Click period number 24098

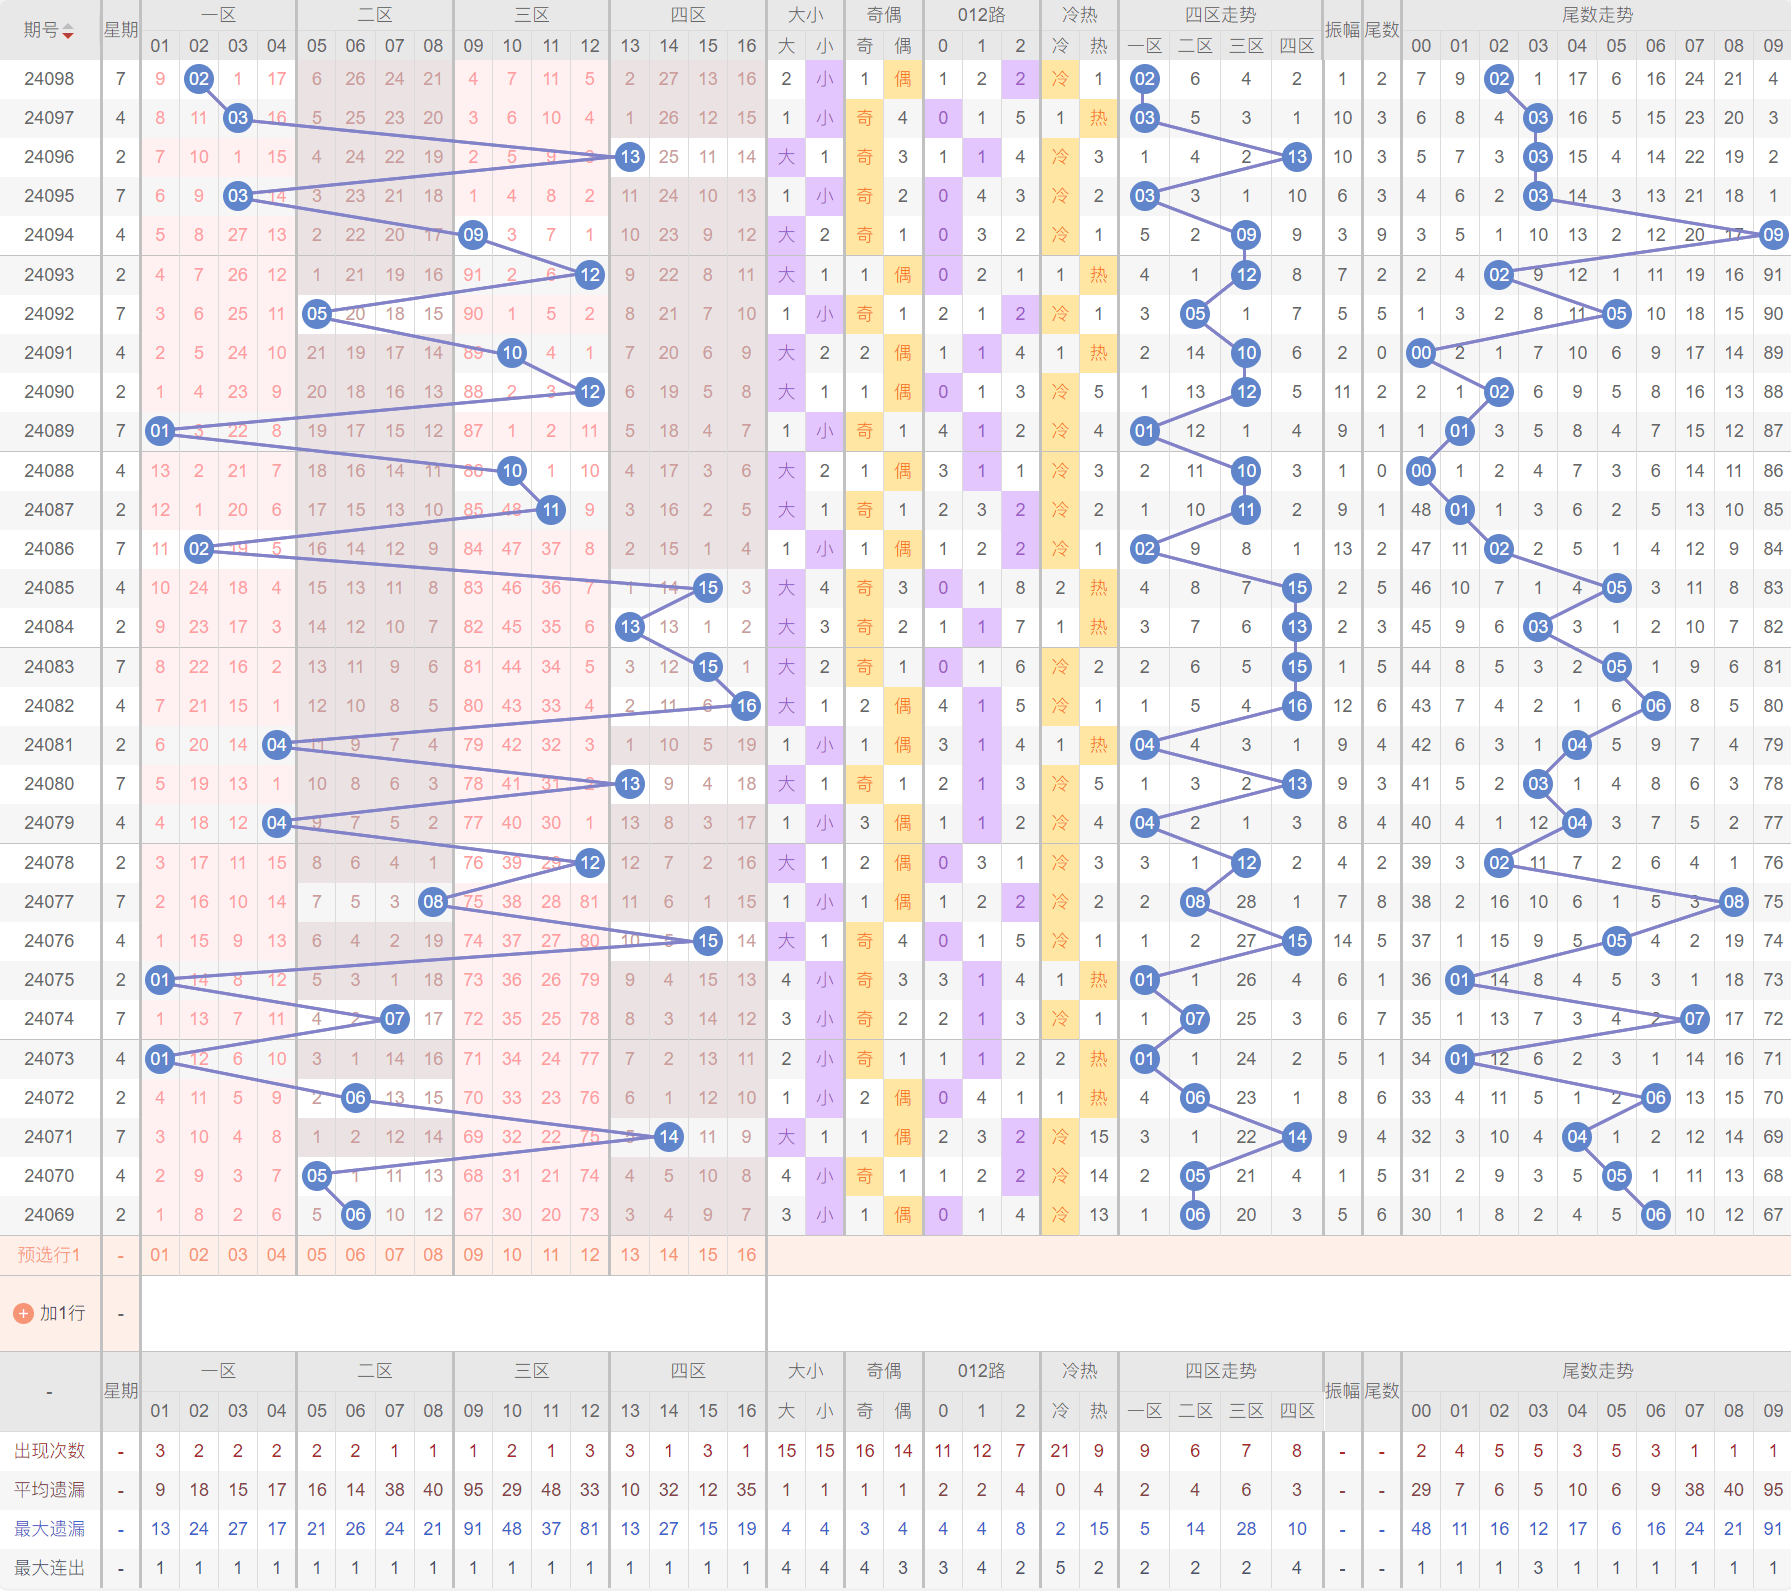tap(49, 78)
